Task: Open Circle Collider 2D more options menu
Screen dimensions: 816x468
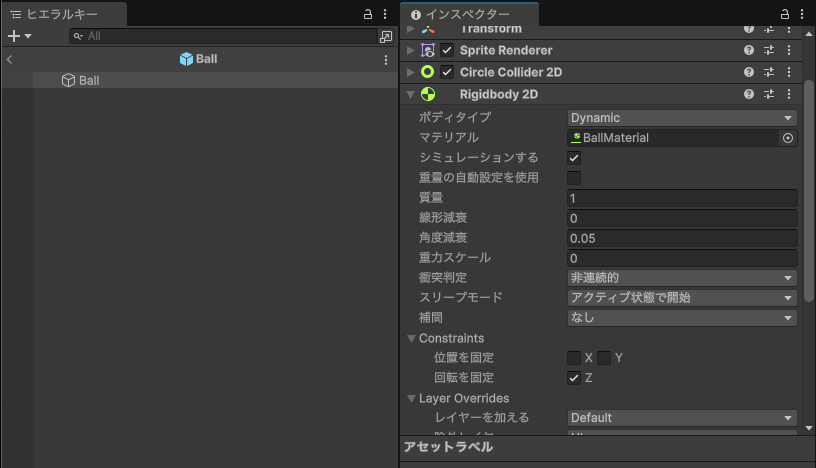Action: pos(789,72)
